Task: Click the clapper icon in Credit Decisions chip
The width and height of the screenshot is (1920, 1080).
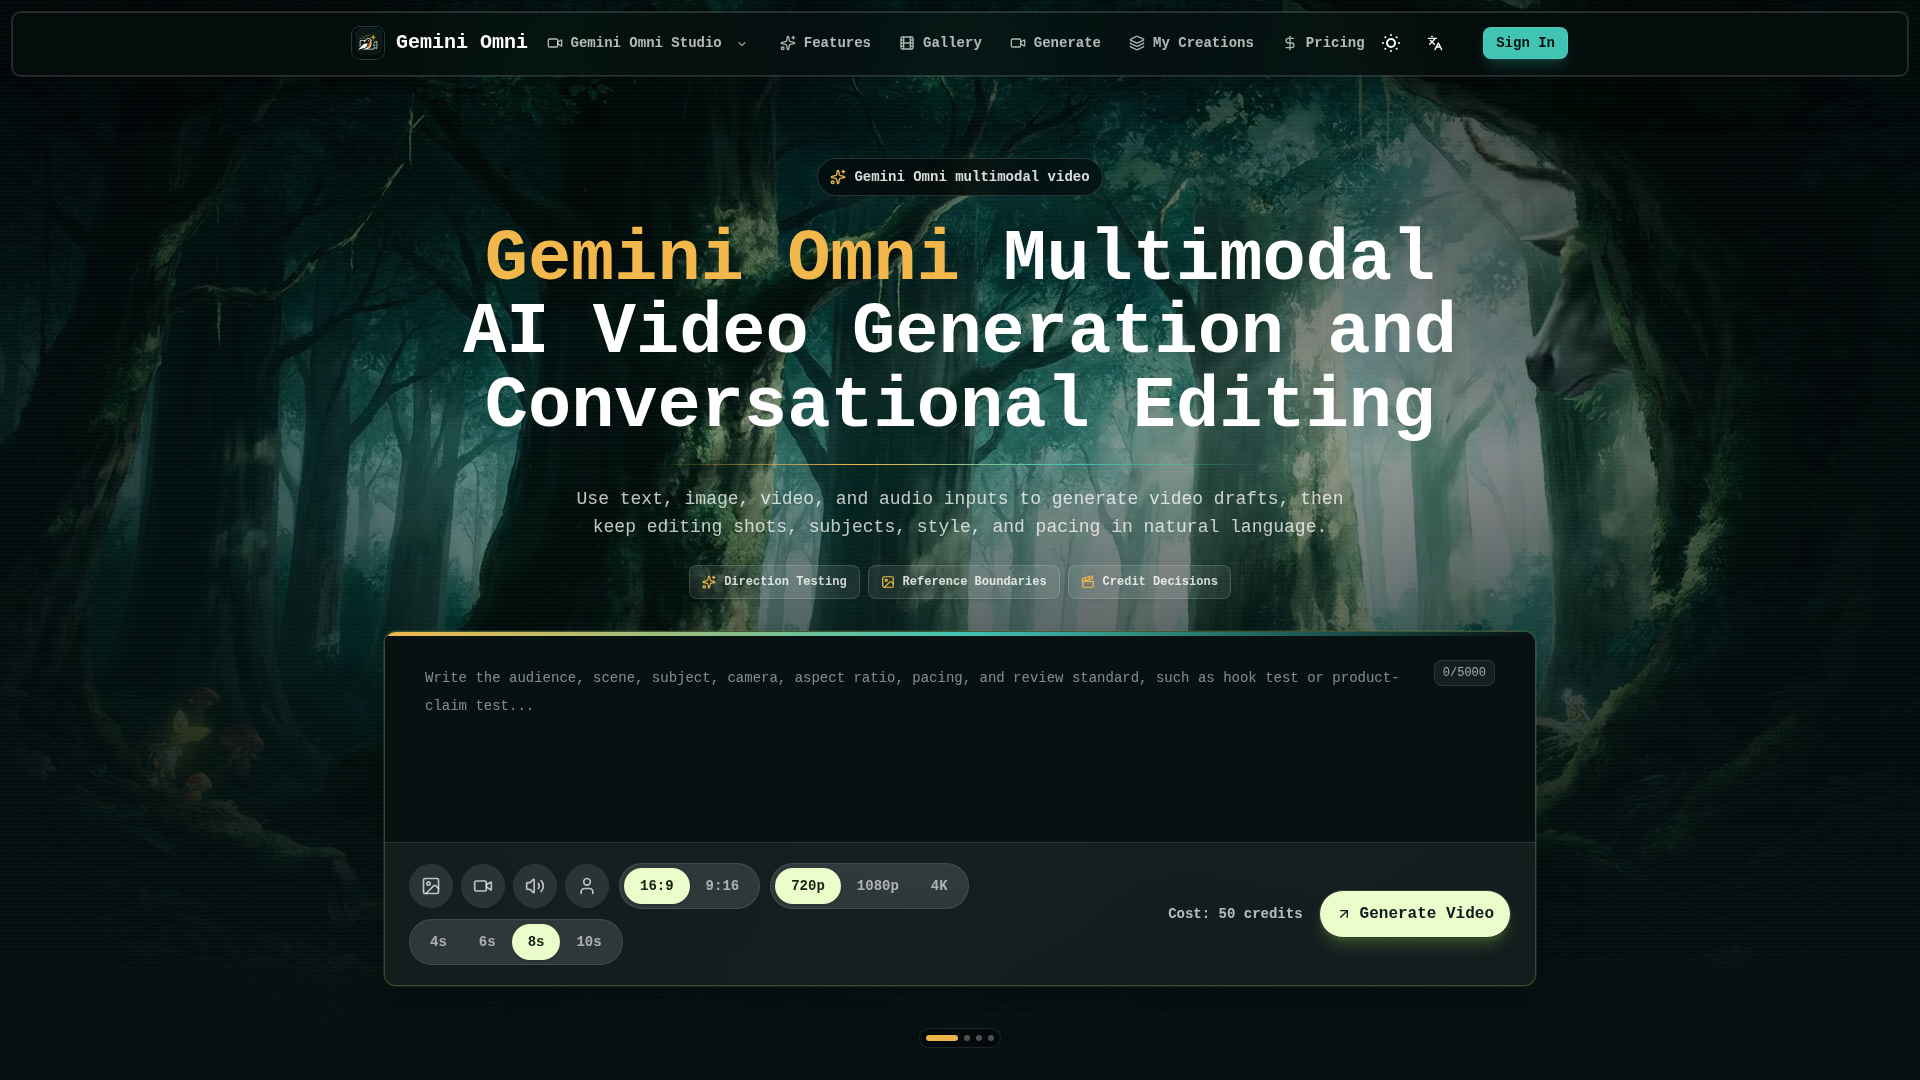Action: (x=1088, y=582)
